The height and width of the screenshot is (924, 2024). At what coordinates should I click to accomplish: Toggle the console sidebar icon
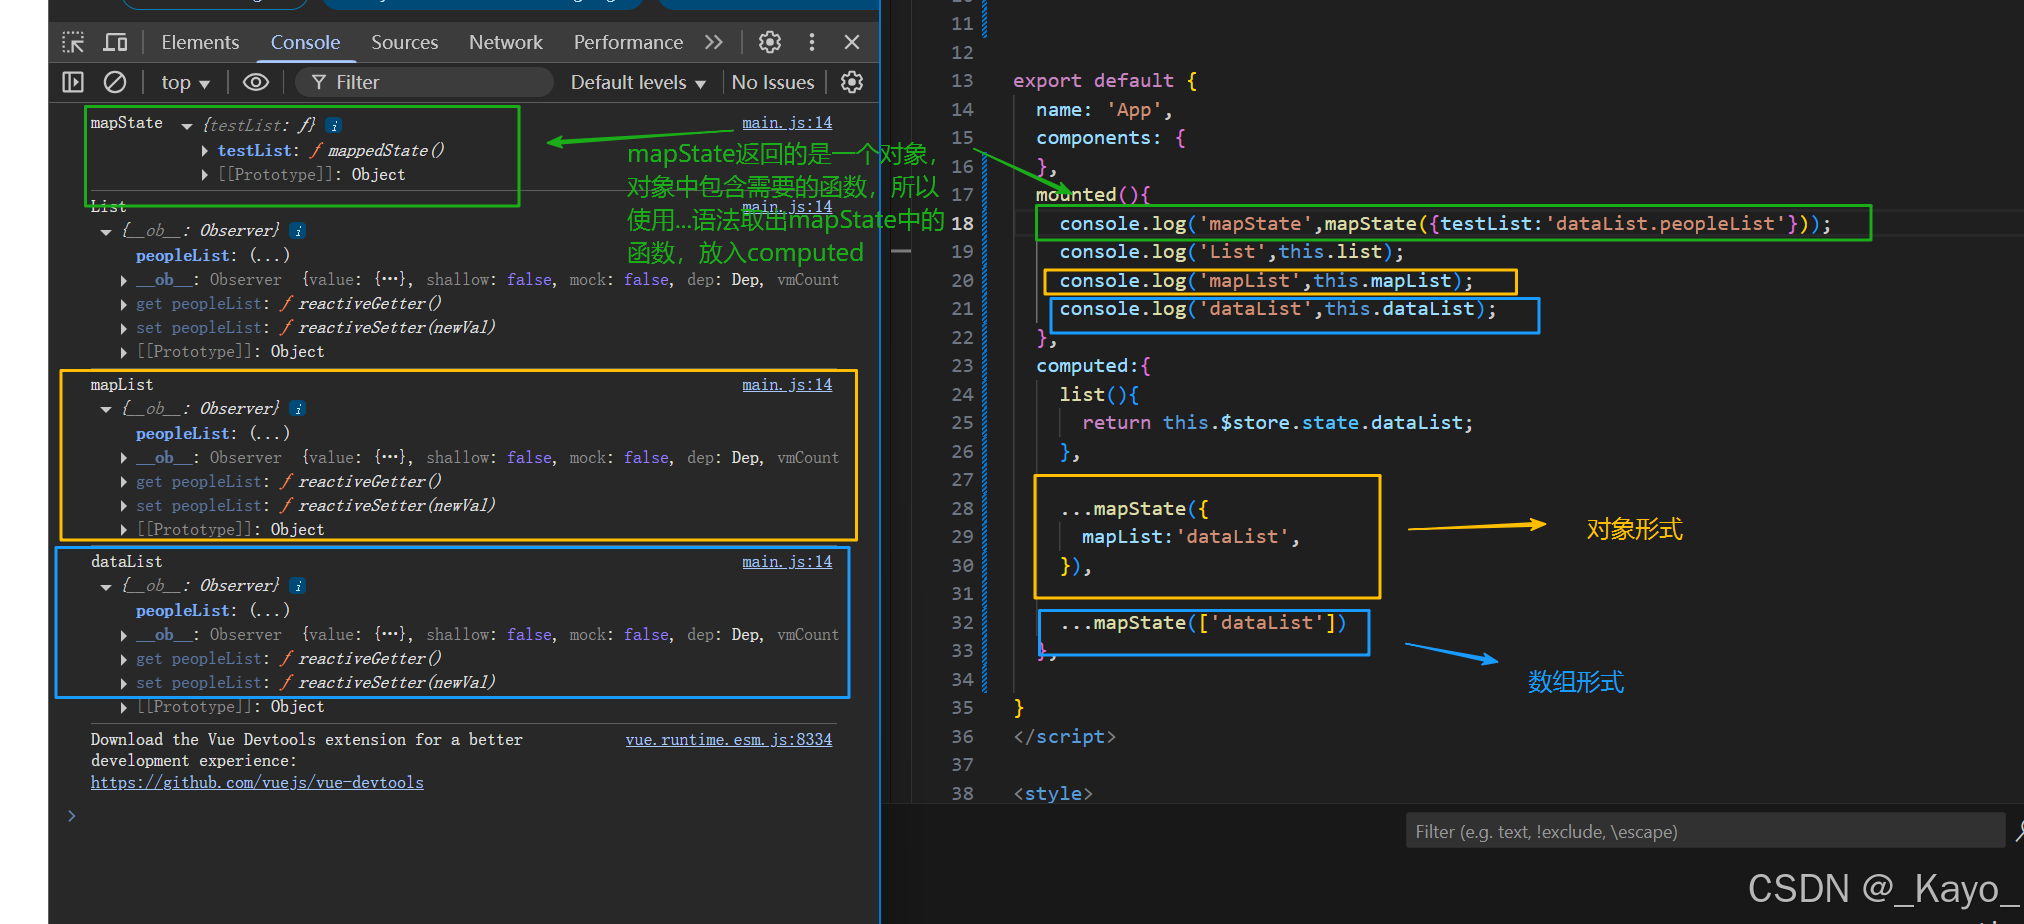73,82
